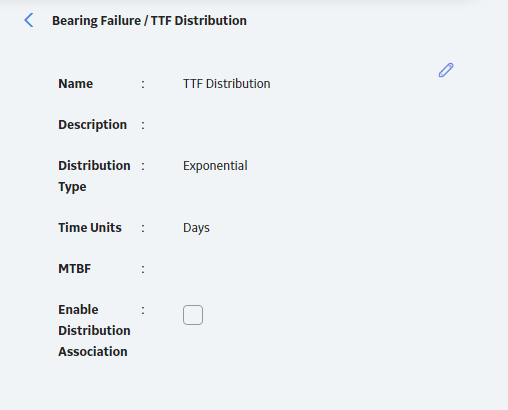Click the Time Units label
Viewport: 508px width, 410px height.
[x=90, y=228]
